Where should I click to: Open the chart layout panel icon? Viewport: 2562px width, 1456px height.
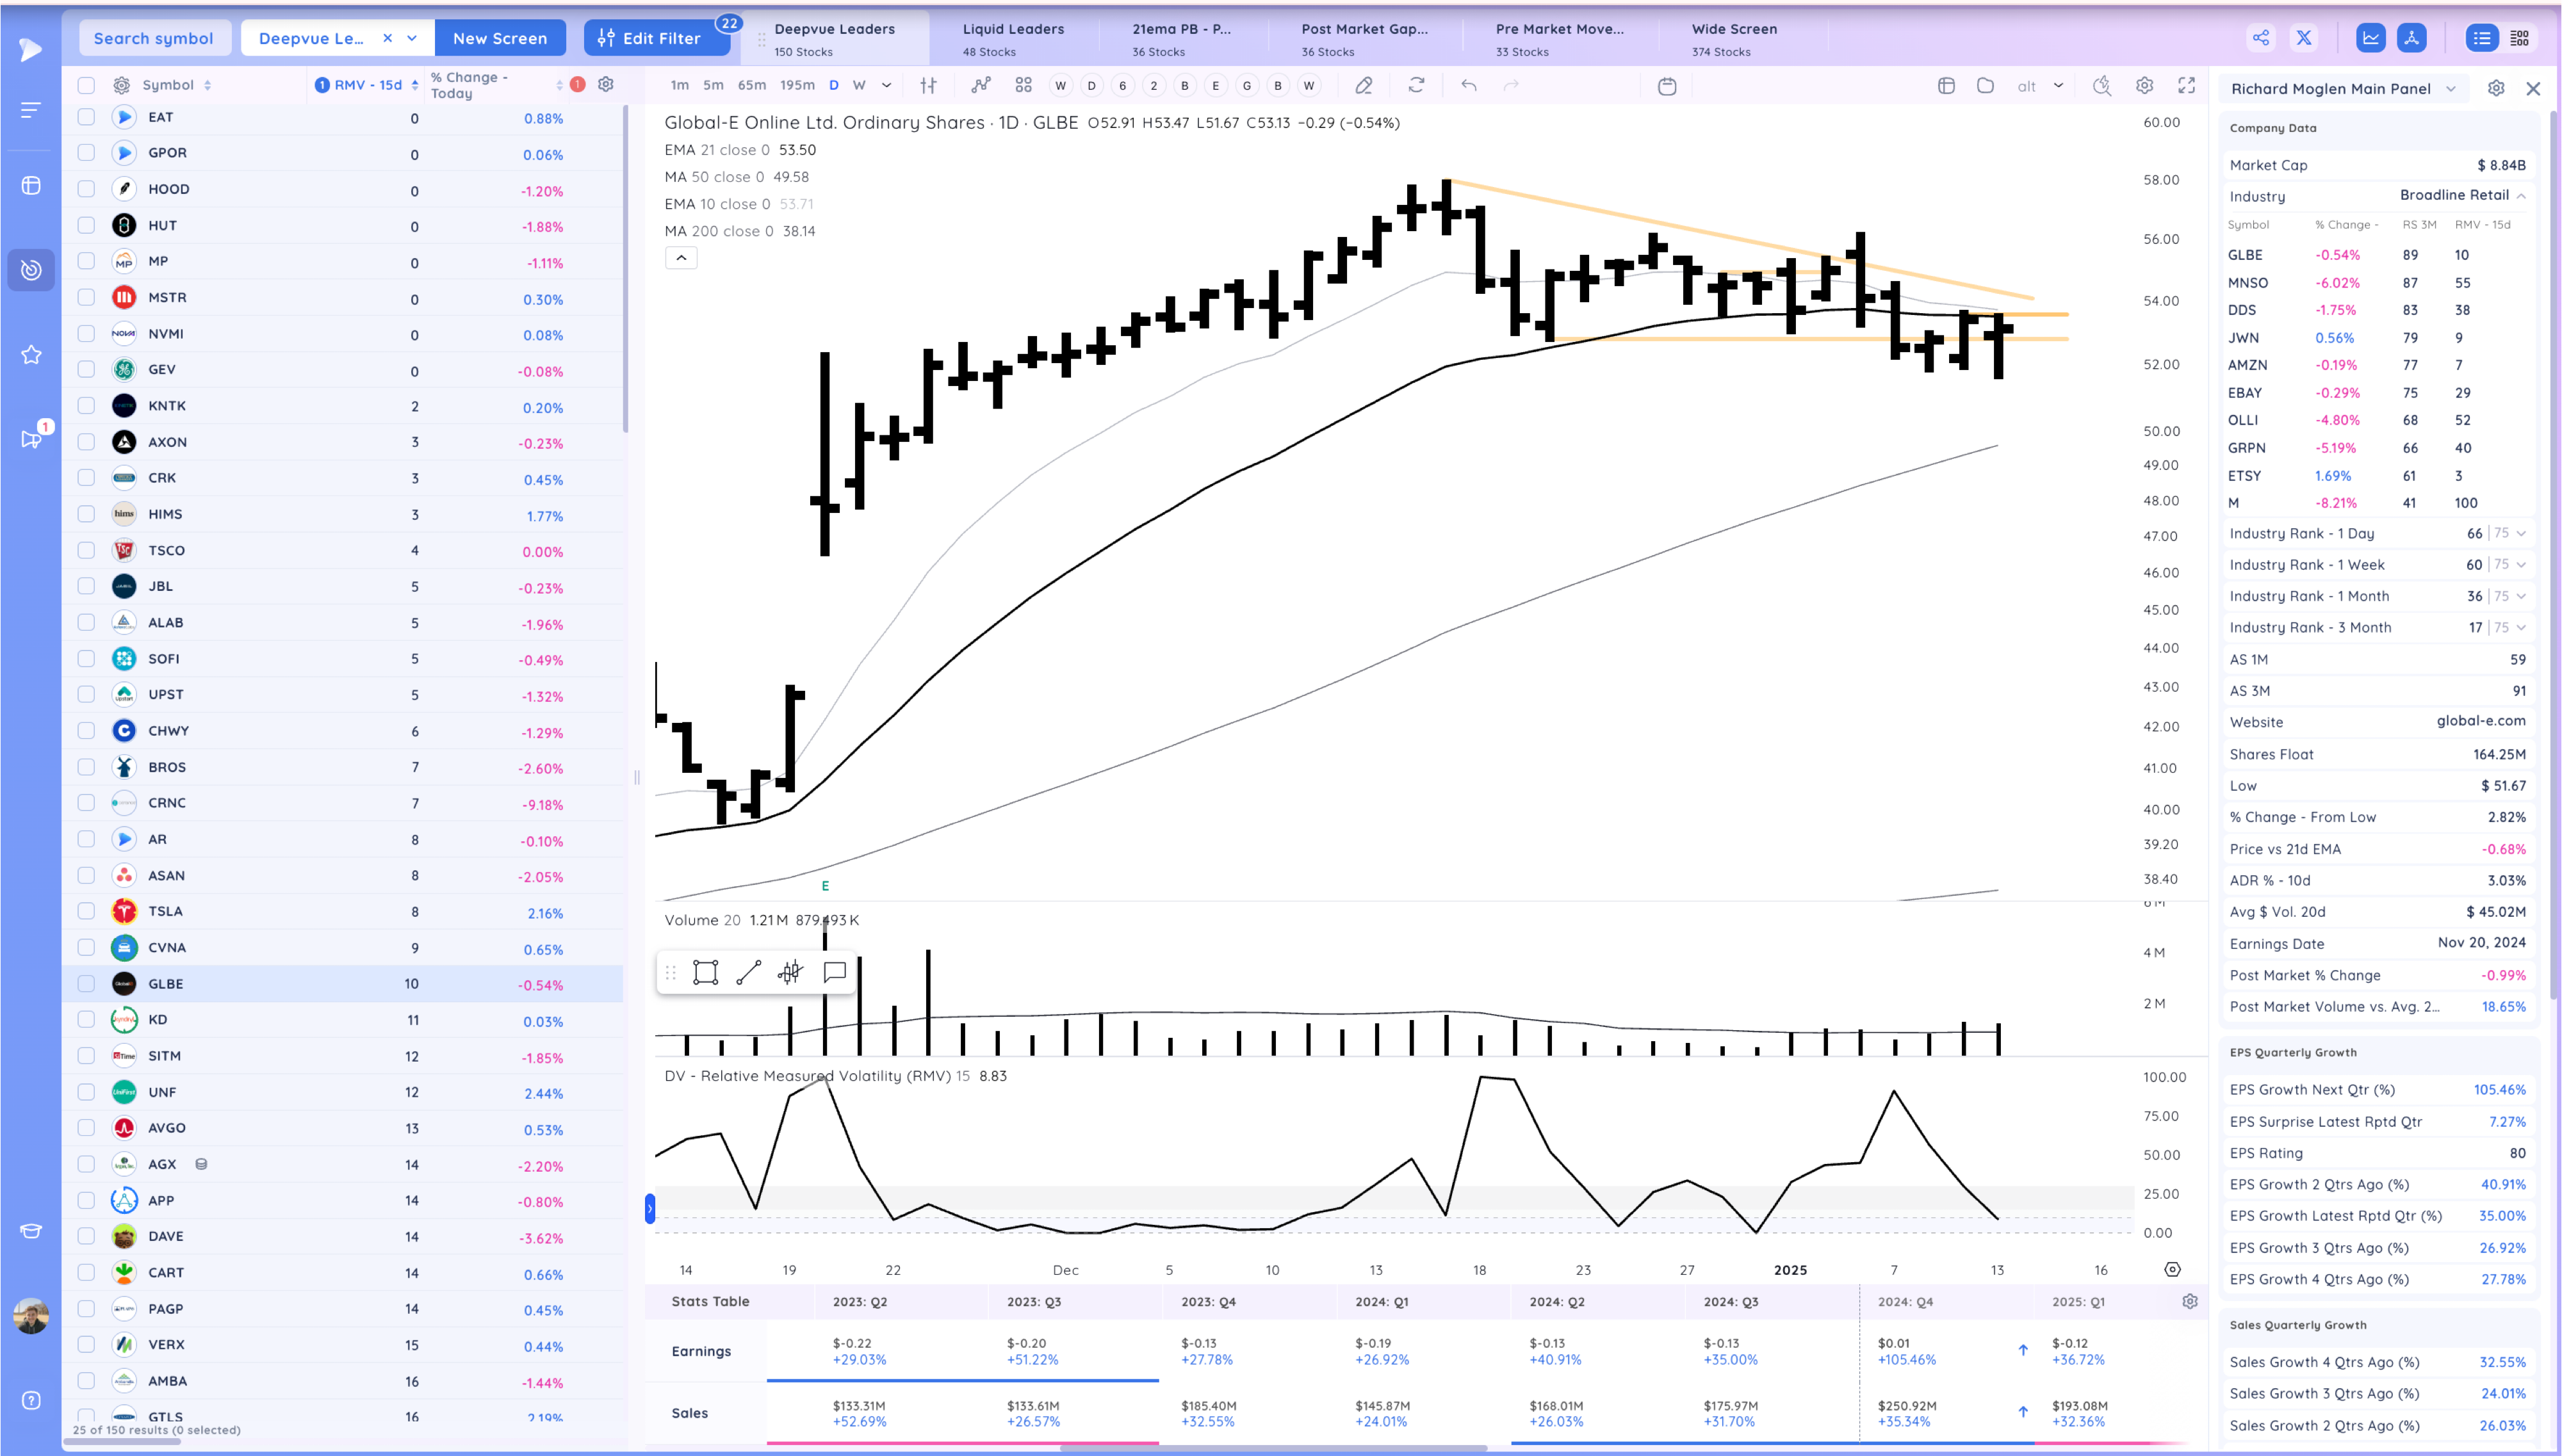click(1946, 86)
